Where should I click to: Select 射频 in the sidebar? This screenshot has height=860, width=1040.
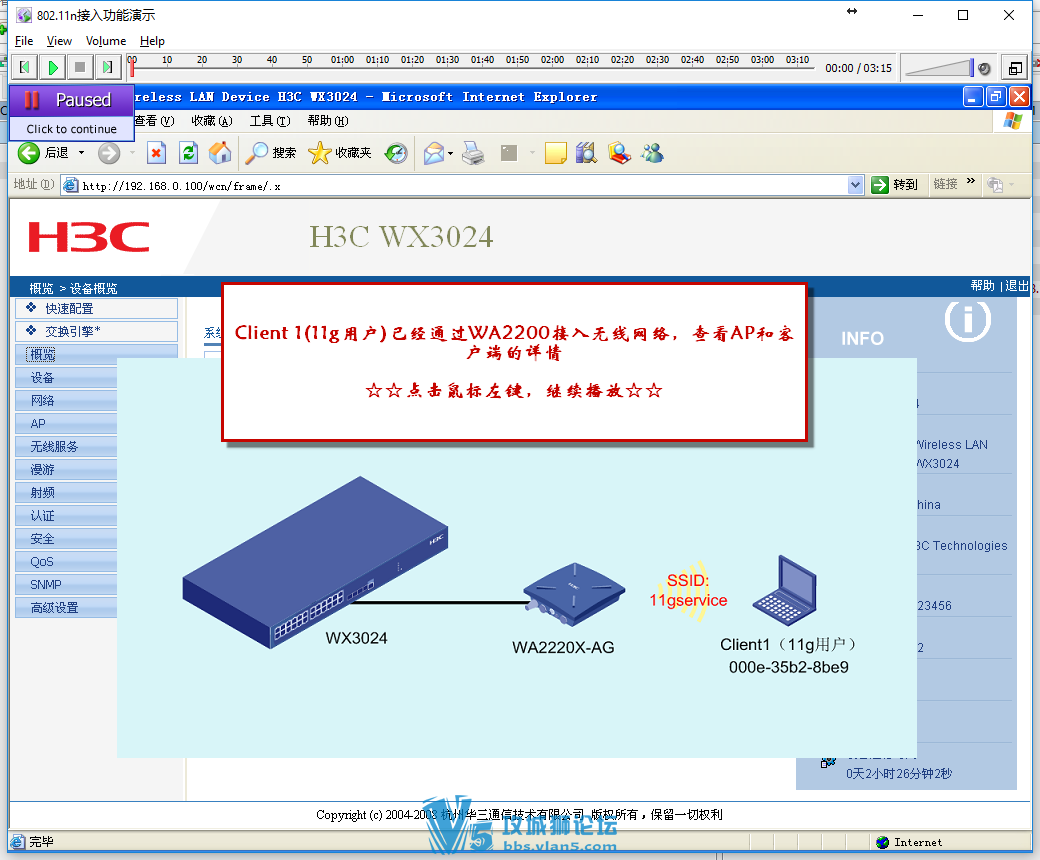(66, 493)
